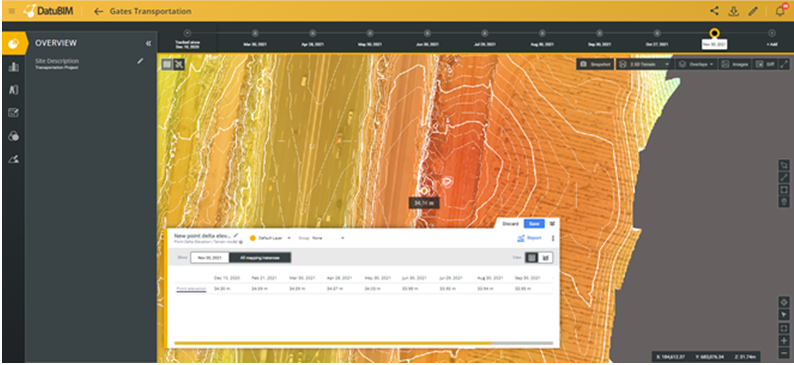Enter fullscreen map view

[x=784, y=64]
